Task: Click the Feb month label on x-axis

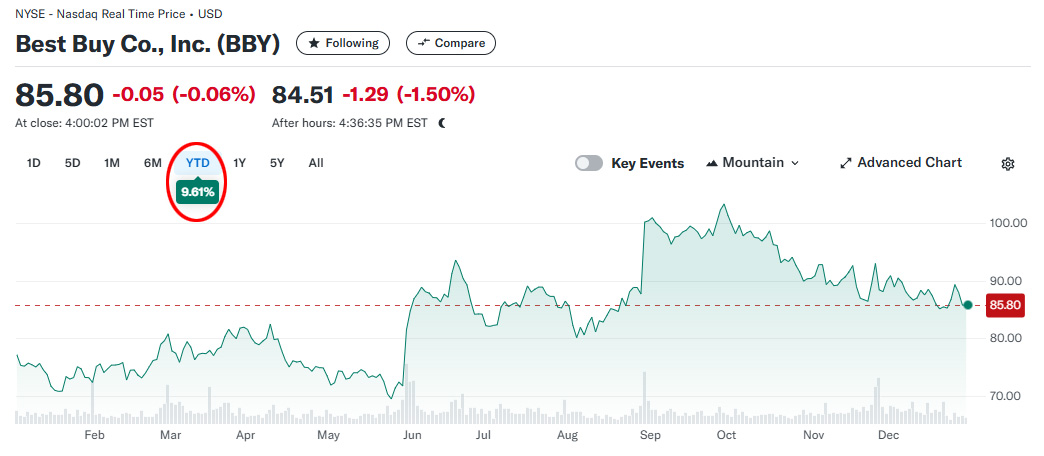Action: [95, 435]
